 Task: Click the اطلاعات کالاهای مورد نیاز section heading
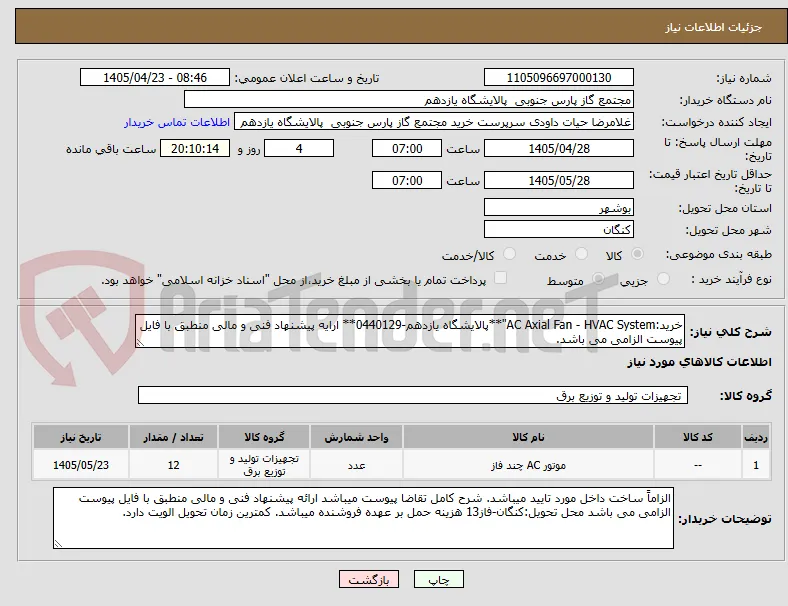pyautogui.click(x=699, y=362)
